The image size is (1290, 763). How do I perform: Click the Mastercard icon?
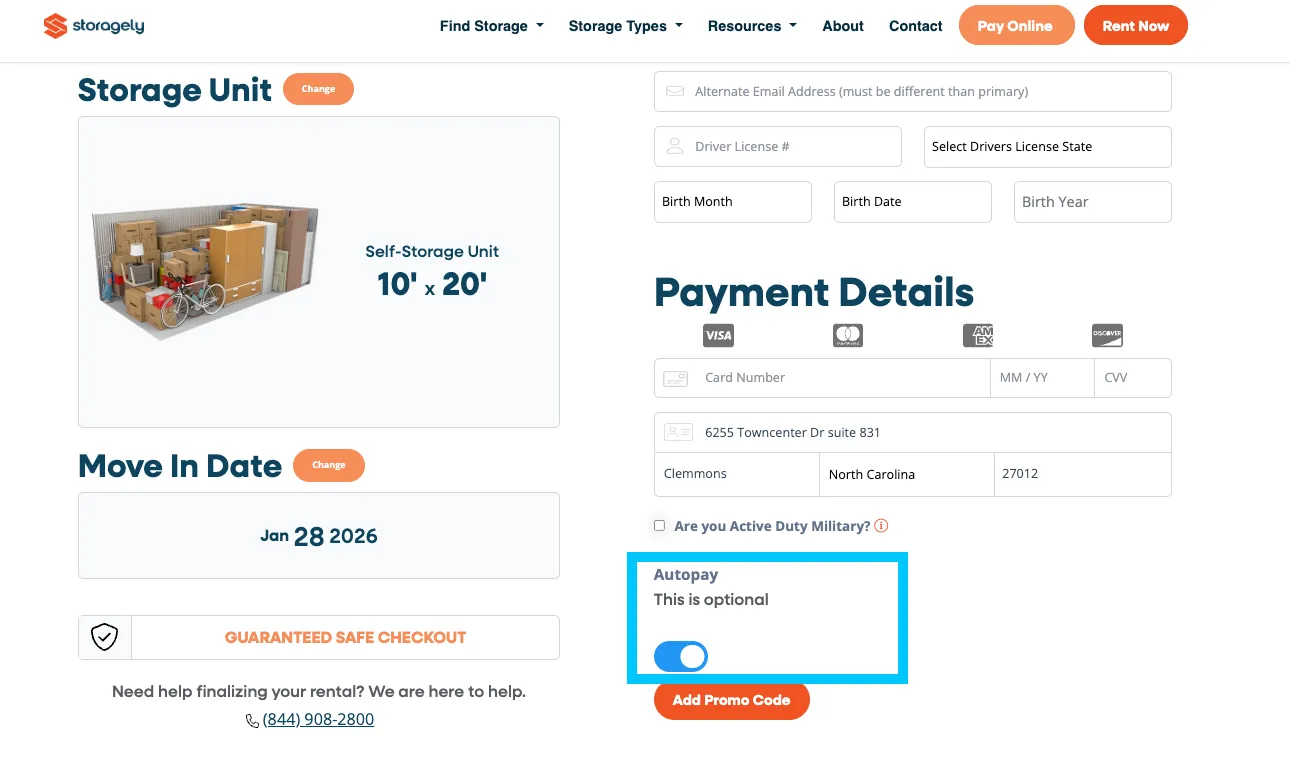pos(848,336)
